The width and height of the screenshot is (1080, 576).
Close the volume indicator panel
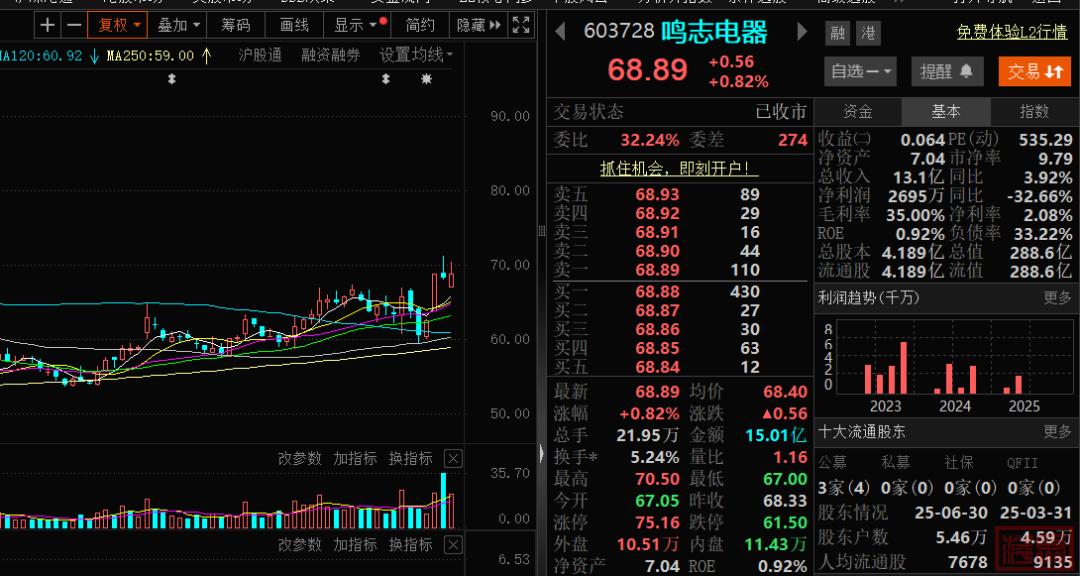453,458
